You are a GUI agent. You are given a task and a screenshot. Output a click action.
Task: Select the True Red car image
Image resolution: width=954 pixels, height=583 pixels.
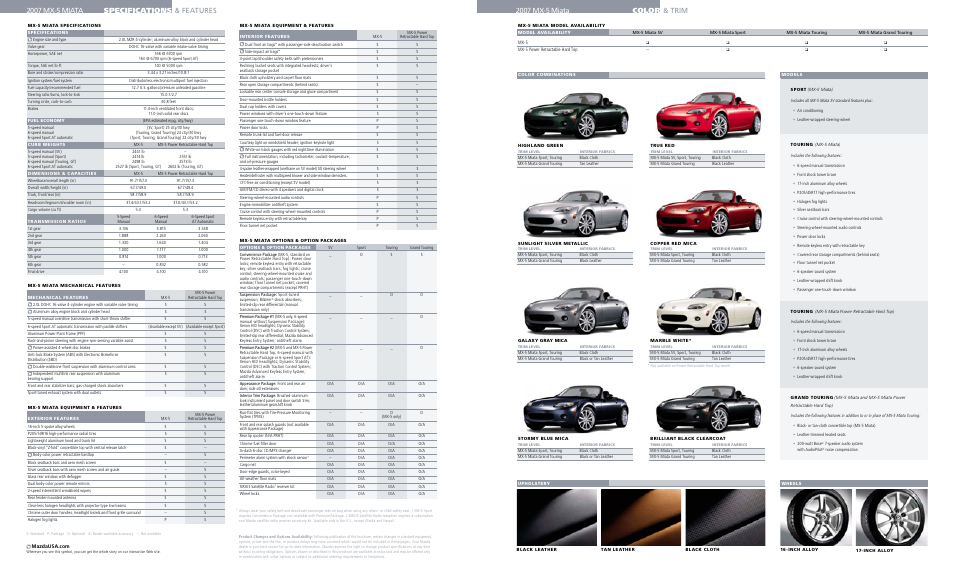click(709, 116)
